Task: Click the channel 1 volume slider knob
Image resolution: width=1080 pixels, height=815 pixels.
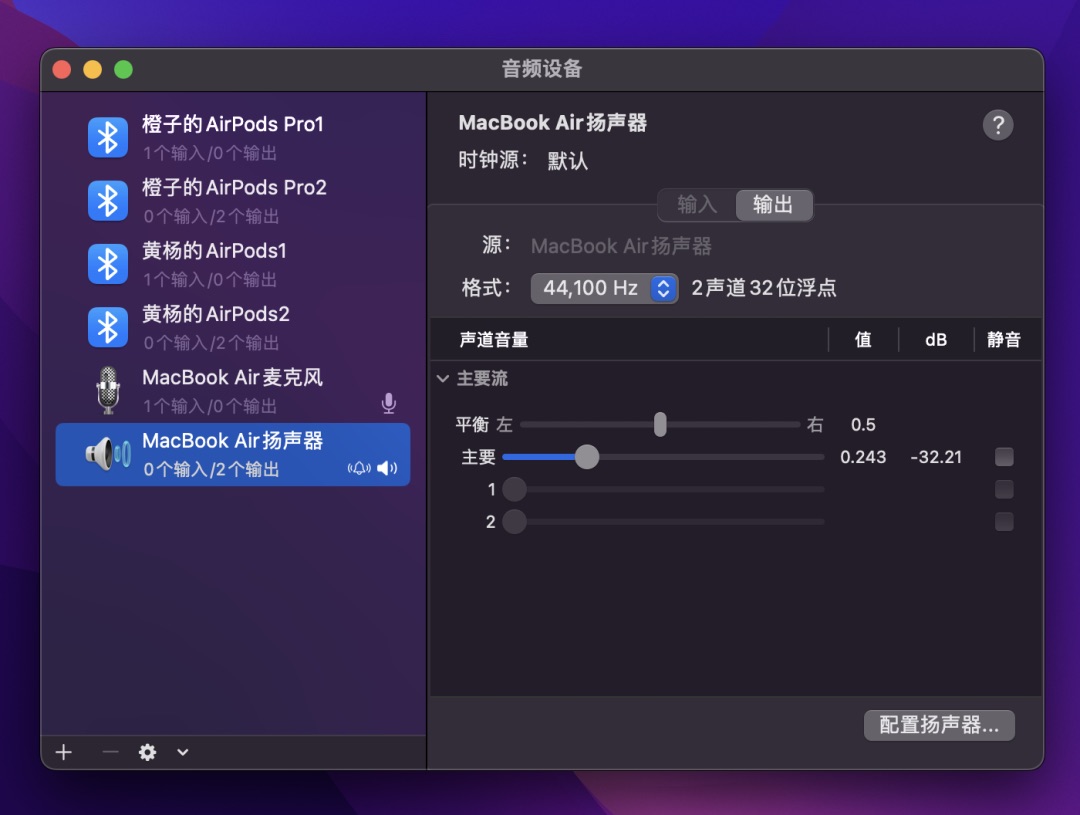Action: coord(515,489)
